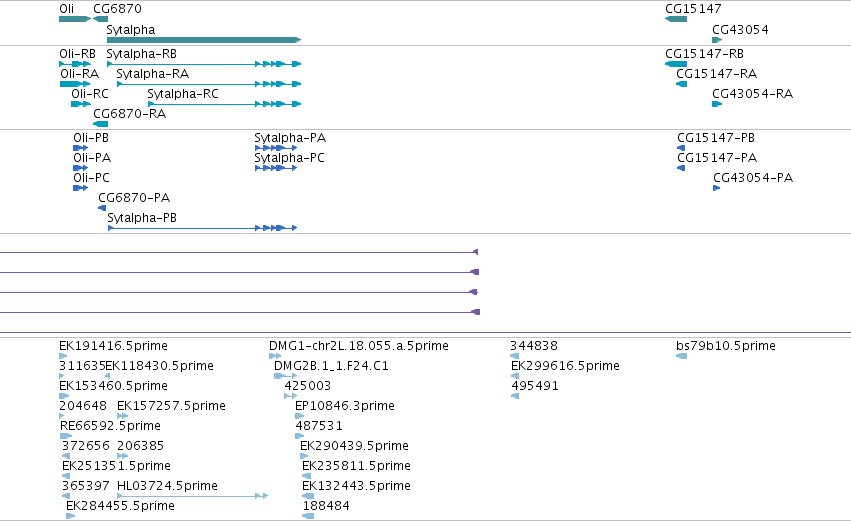Click the EK299616.5prime feature label
The width and height of the screenshot is (851, 521).
pos(565,366)
